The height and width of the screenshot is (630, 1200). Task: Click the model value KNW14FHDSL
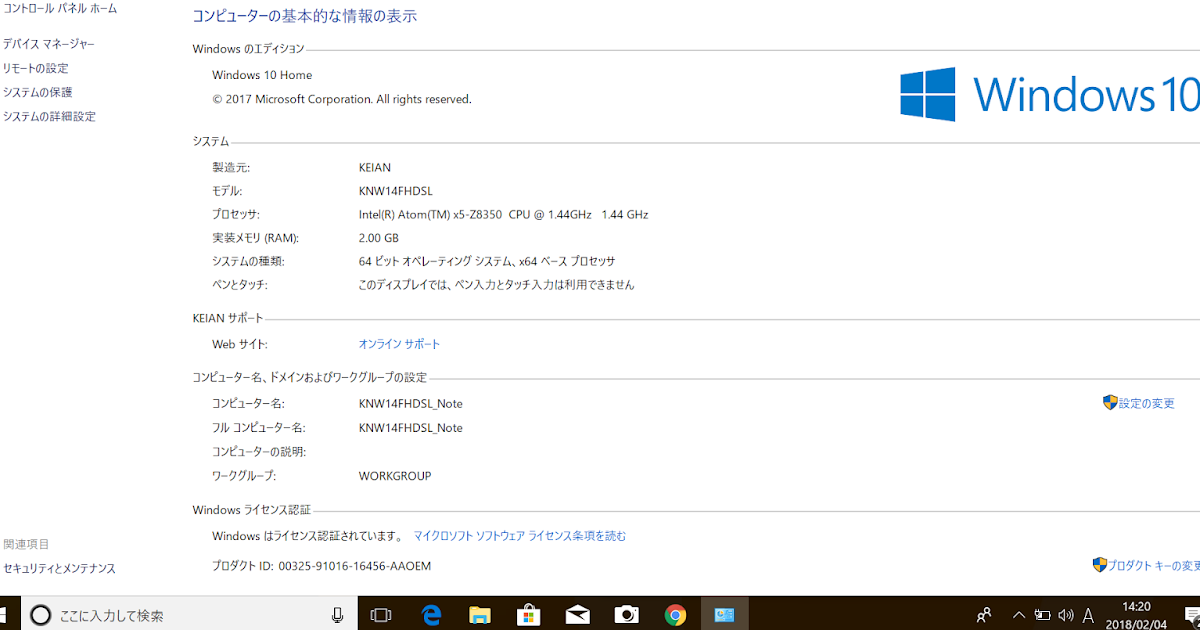click(x=395, y=191)
